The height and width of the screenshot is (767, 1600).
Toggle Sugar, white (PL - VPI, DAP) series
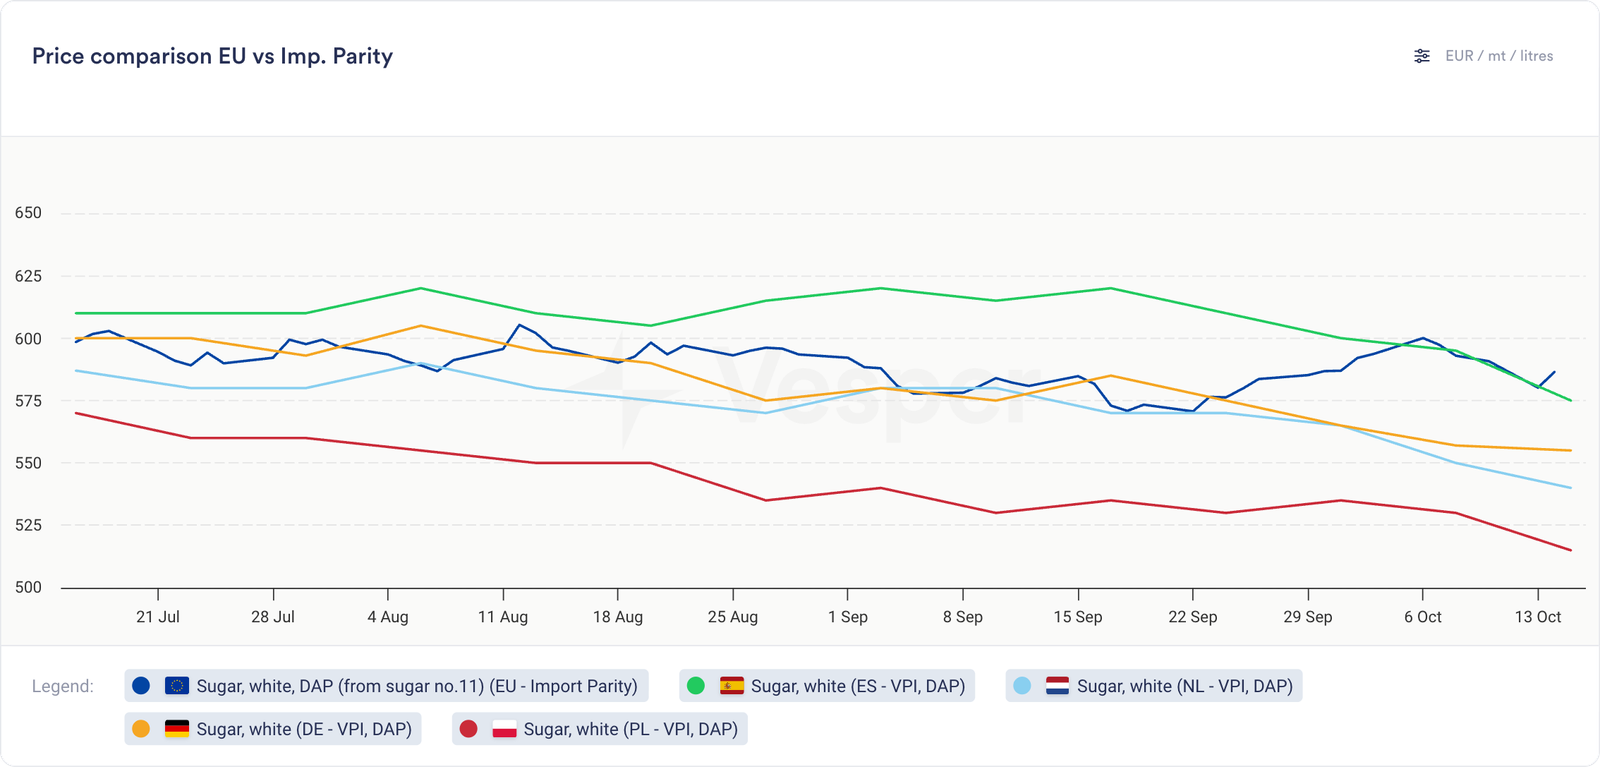(630, 729)
